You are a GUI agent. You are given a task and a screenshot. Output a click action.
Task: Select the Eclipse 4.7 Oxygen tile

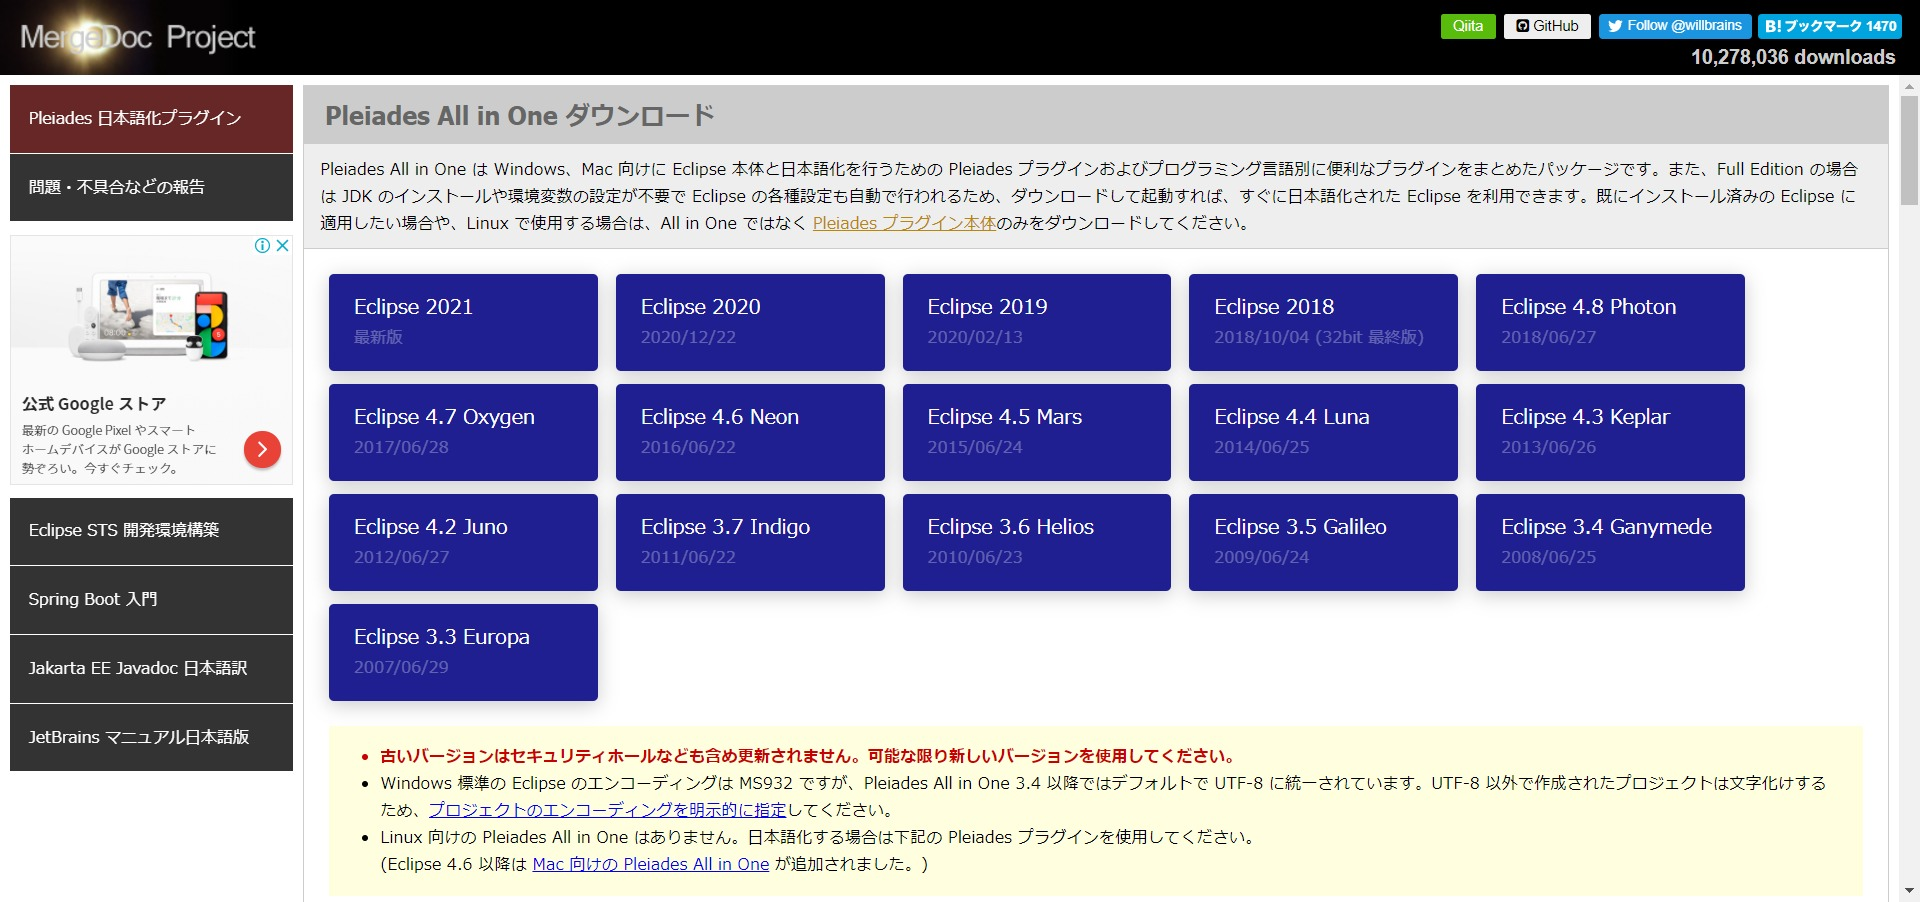coord(463,432)
